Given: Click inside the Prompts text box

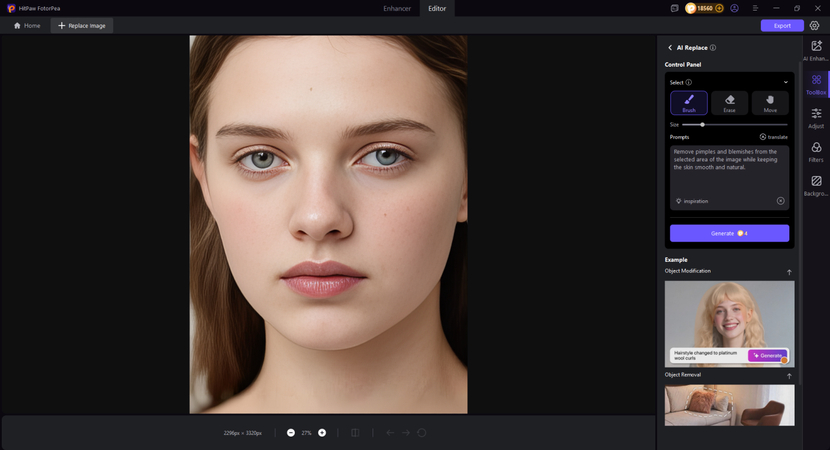Looking at the screenshot, I should pos(729,168).
